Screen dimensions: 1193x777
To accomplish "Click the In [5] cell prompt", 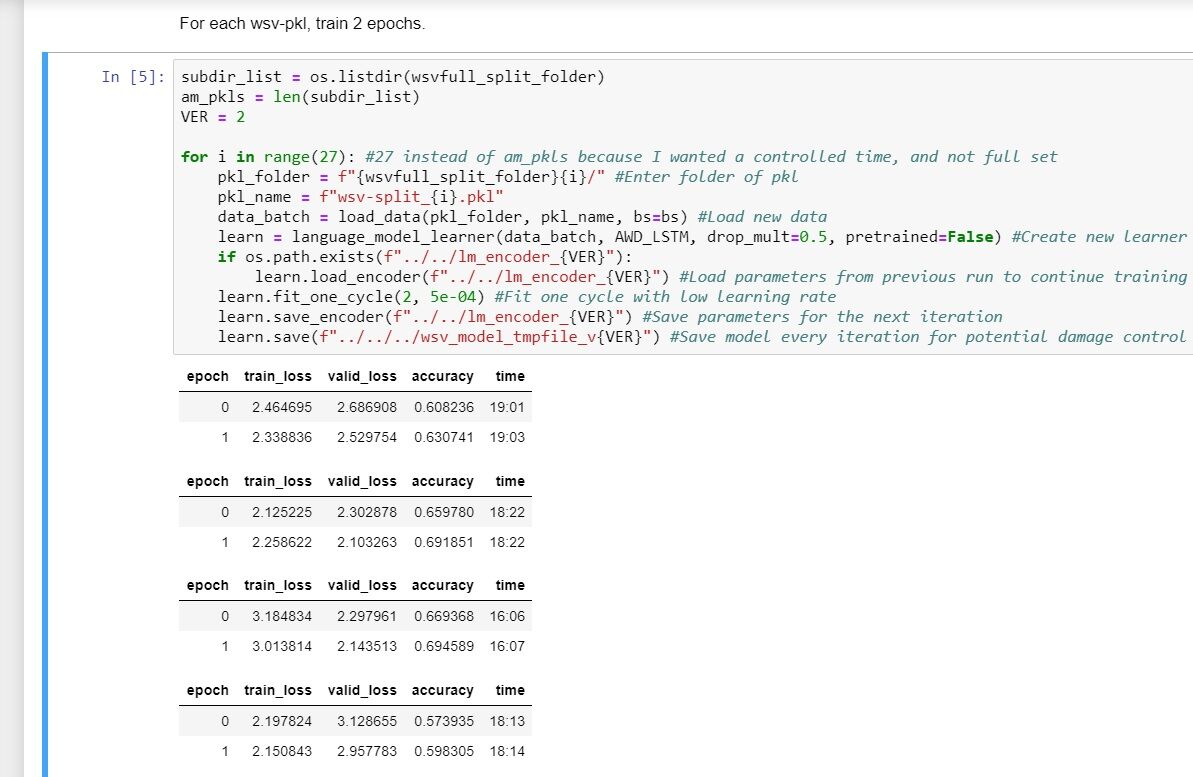I will (x=134, y=77).
